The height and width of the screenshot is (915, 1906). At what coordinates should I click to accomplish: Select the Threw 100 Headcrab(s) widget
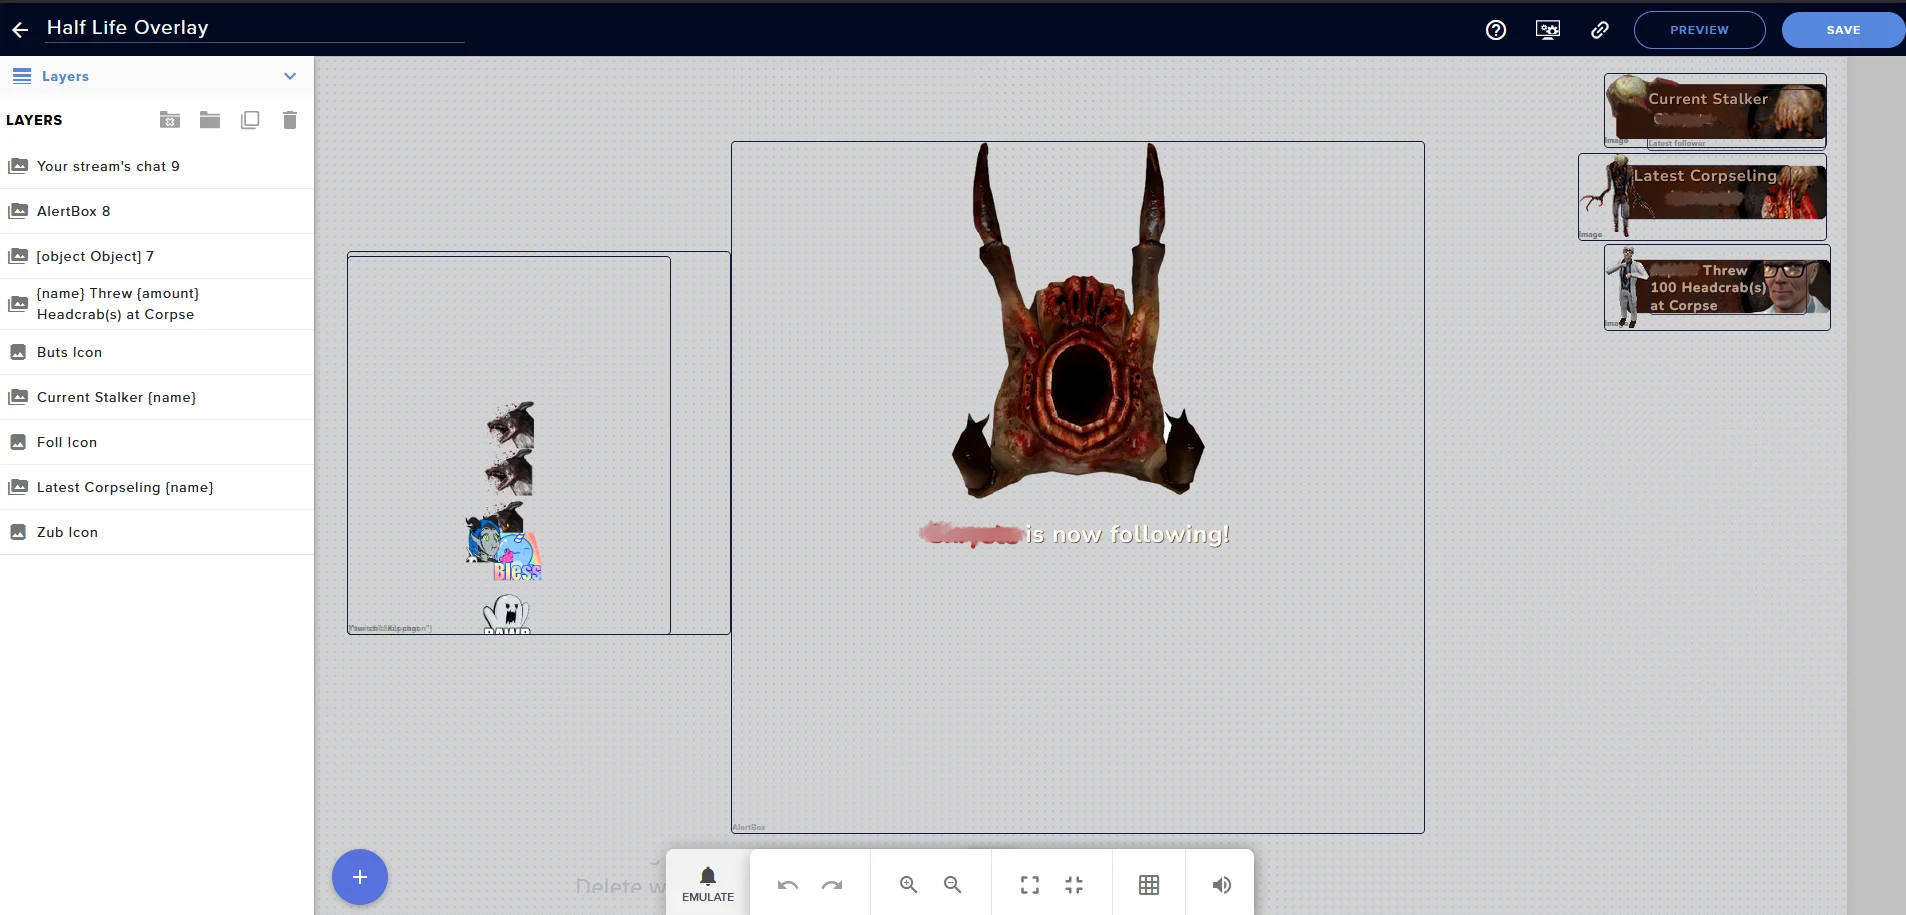(x=1717, y=287)
